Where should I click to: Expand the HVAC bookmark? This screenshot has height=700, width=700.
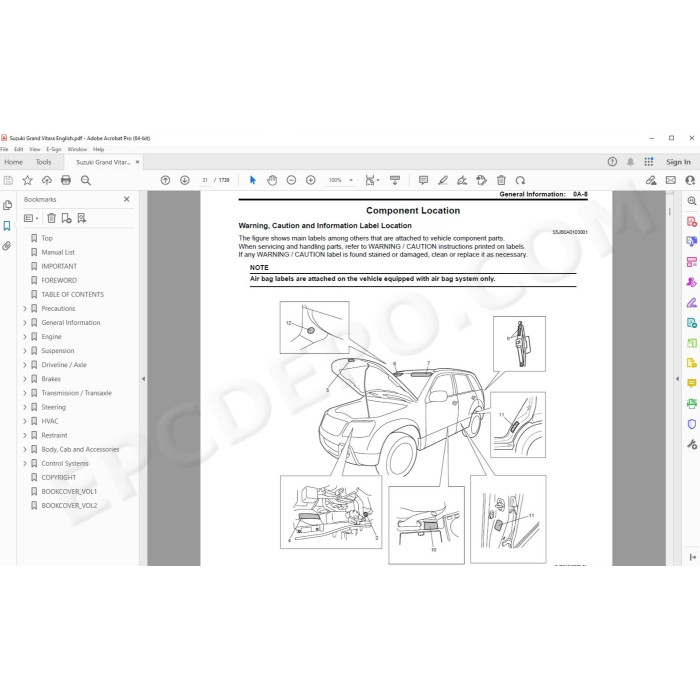tap(25, 421)
